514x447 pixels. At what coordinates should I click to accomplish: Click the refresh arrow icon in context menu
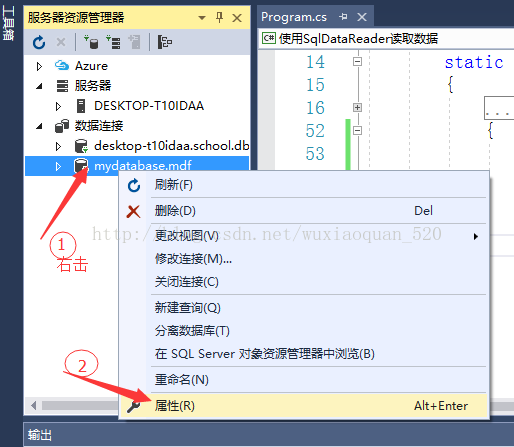134,185
